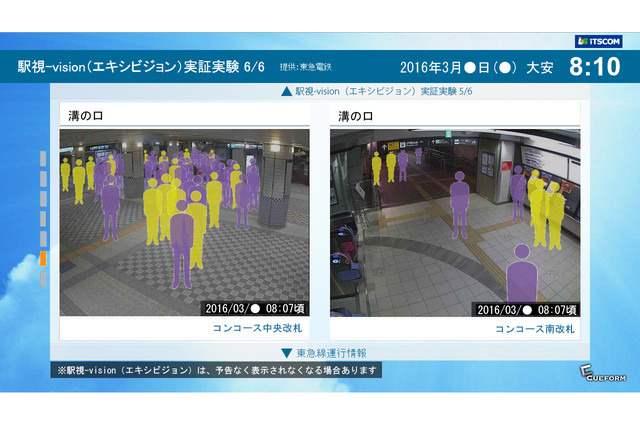Click the ITSCOM logo badge
The width and height of the screenshot is (640, 426).
[598, 41]
